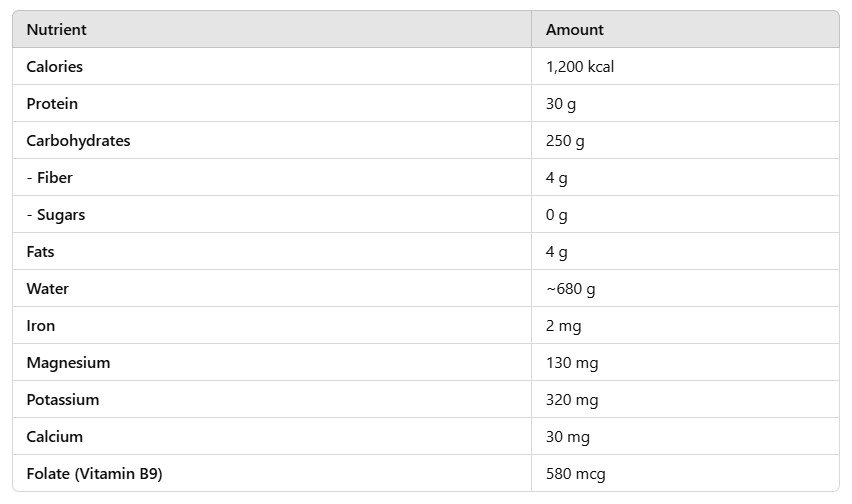Click the 30 g protein amount
Screen dimensions: 852x504
561,104
